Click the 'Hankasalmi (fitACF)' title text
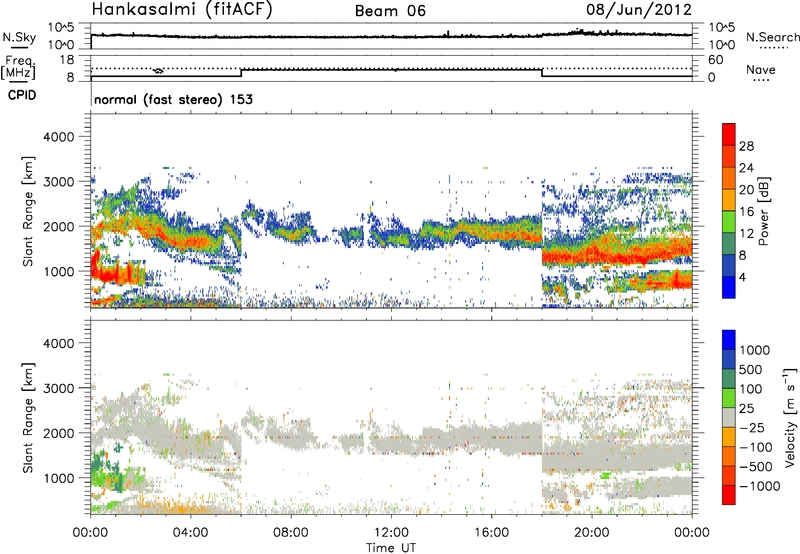Viewport: 800px width, 554px height. (182, 10)
